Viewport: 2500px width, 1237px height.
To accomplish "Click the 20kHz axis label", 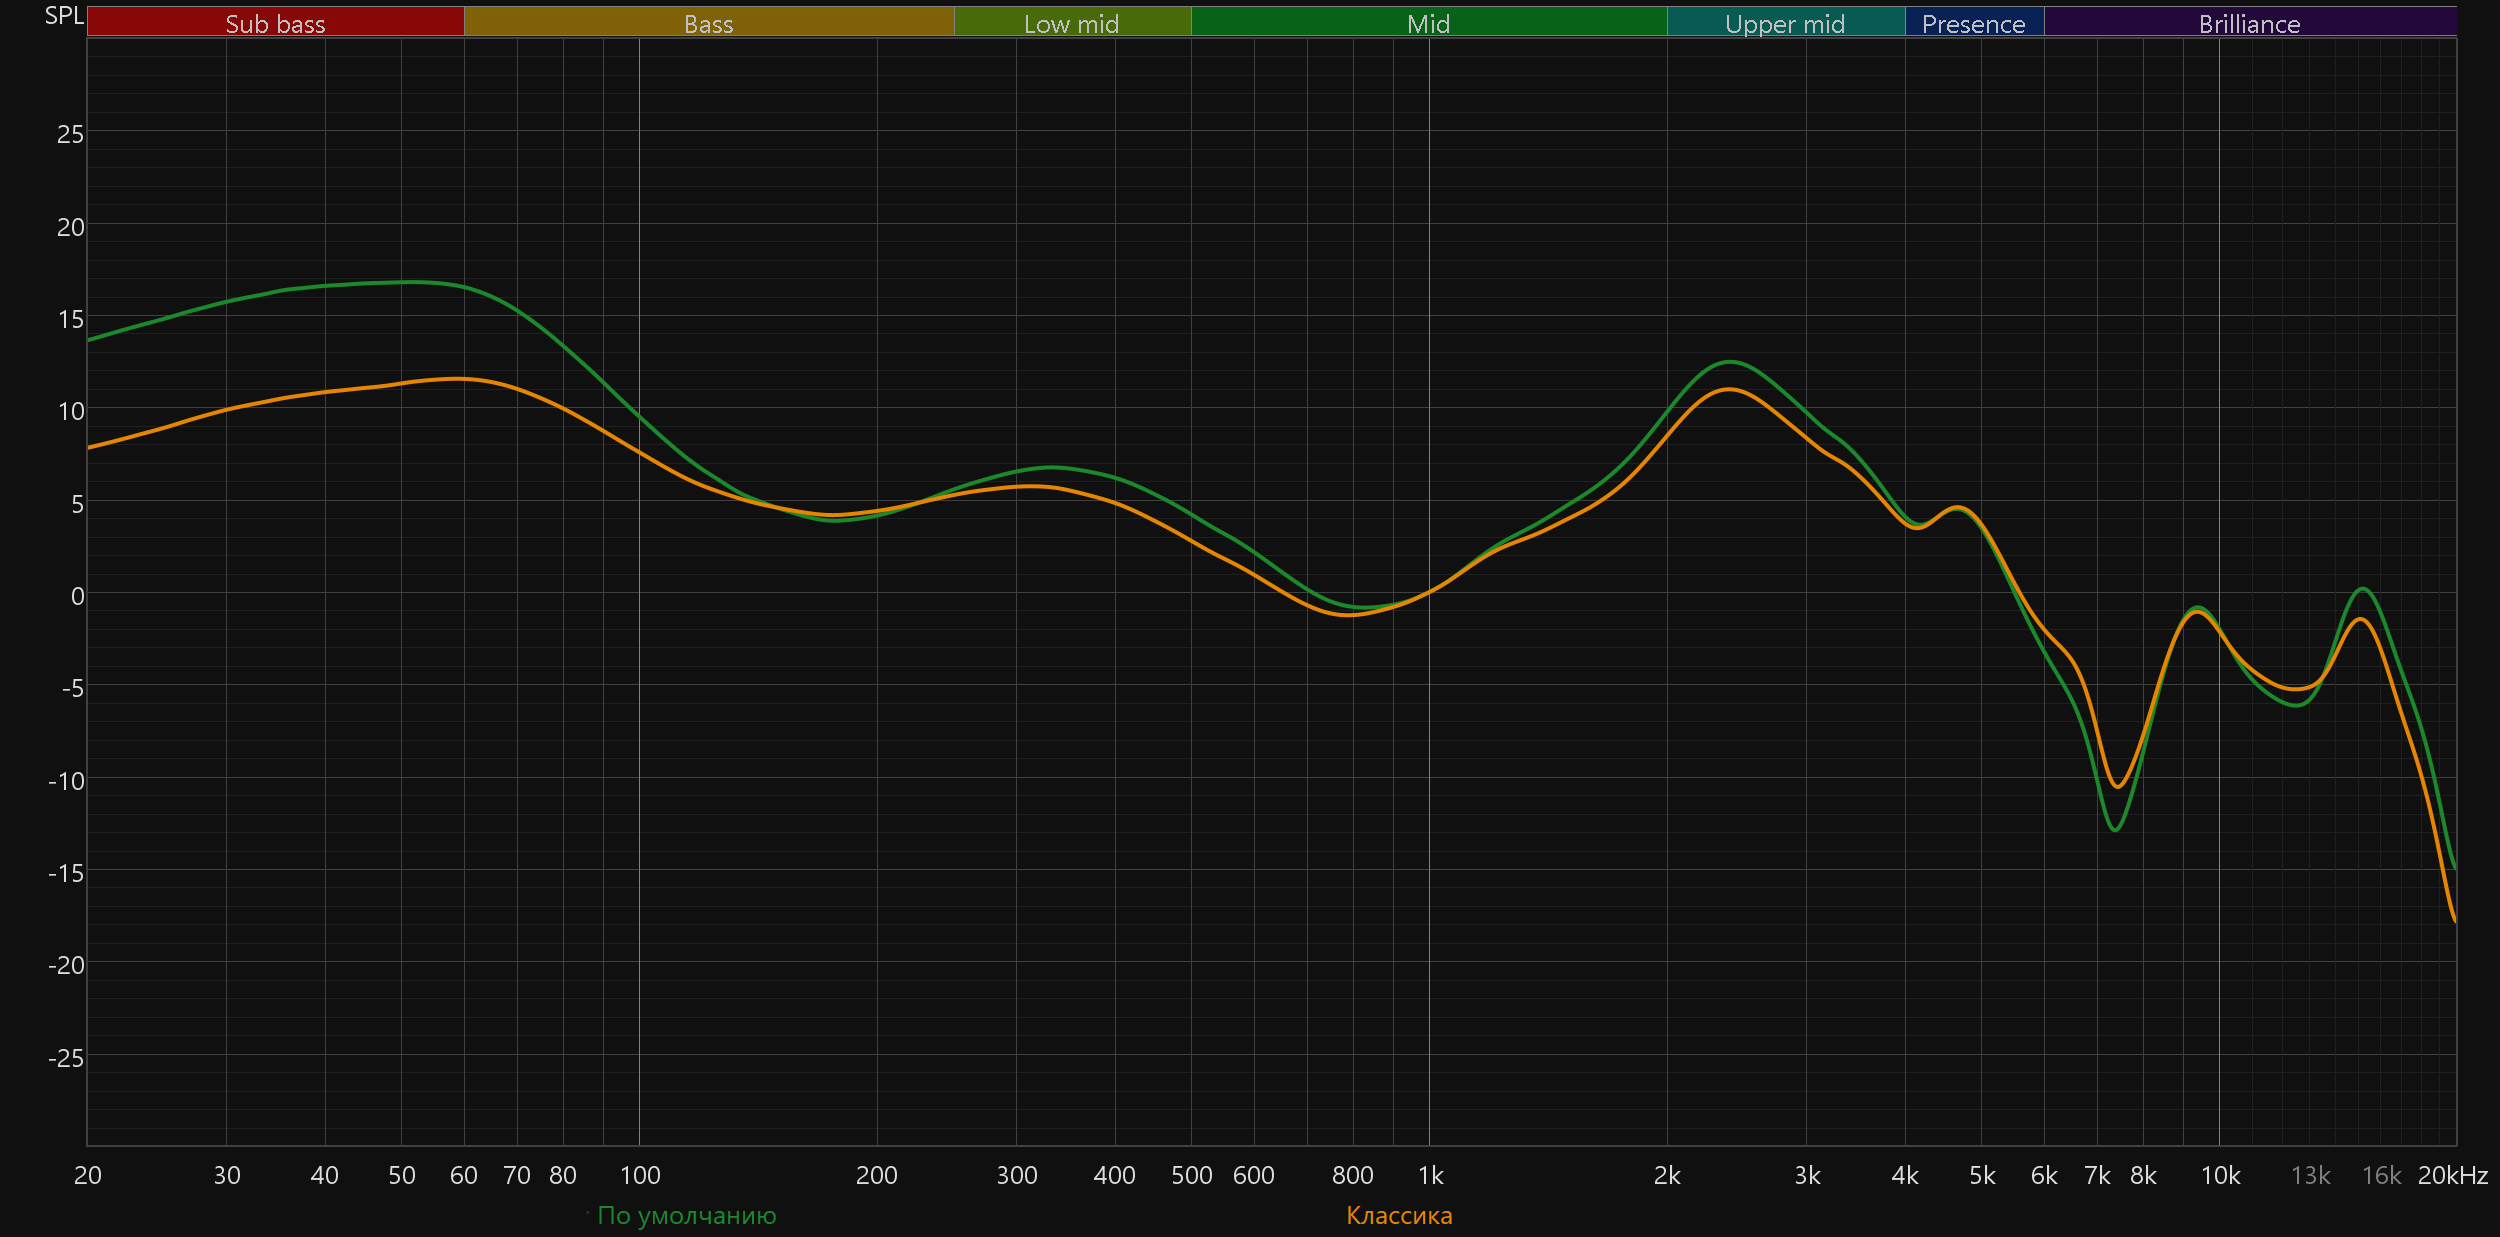I will (x=2452, y=1175).
